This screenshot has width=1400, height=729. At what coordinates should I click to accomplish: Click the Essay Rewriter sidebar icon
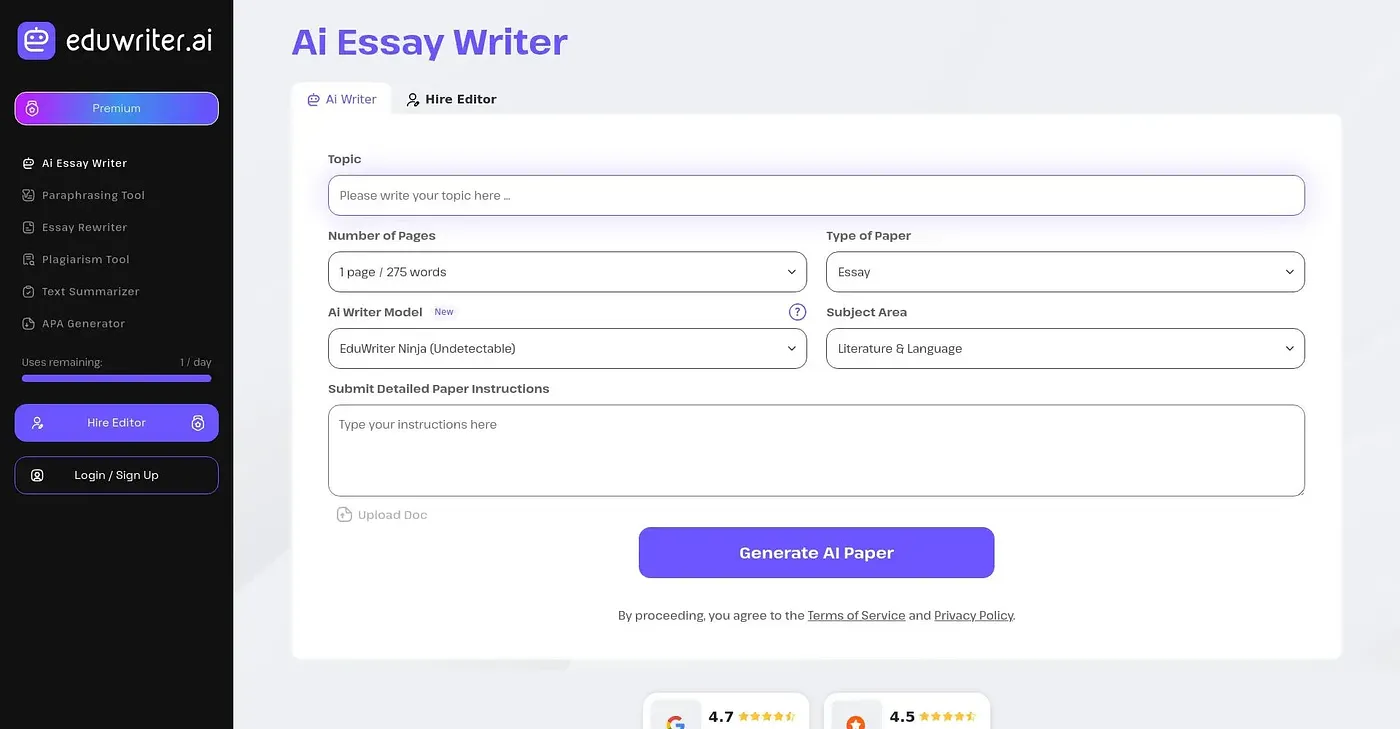coord(29,227)
